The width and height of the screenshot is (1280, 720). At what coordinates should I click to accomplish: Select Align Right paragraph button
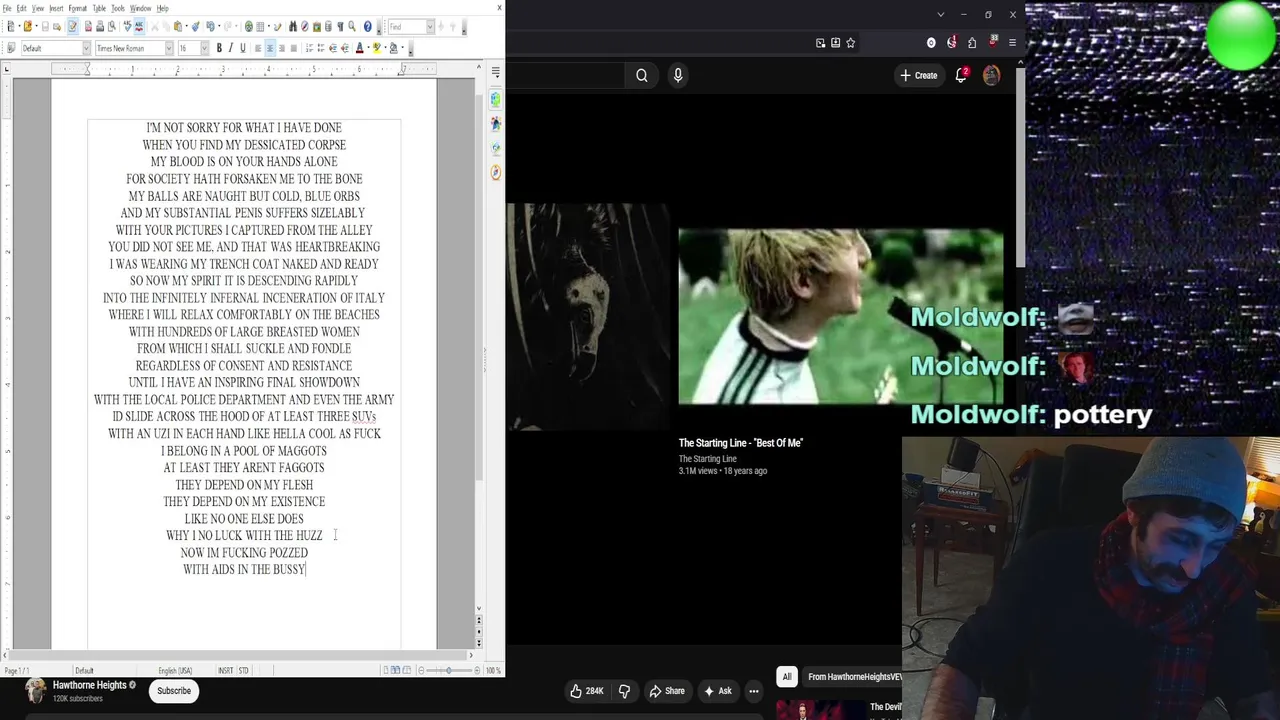(282, 48)
